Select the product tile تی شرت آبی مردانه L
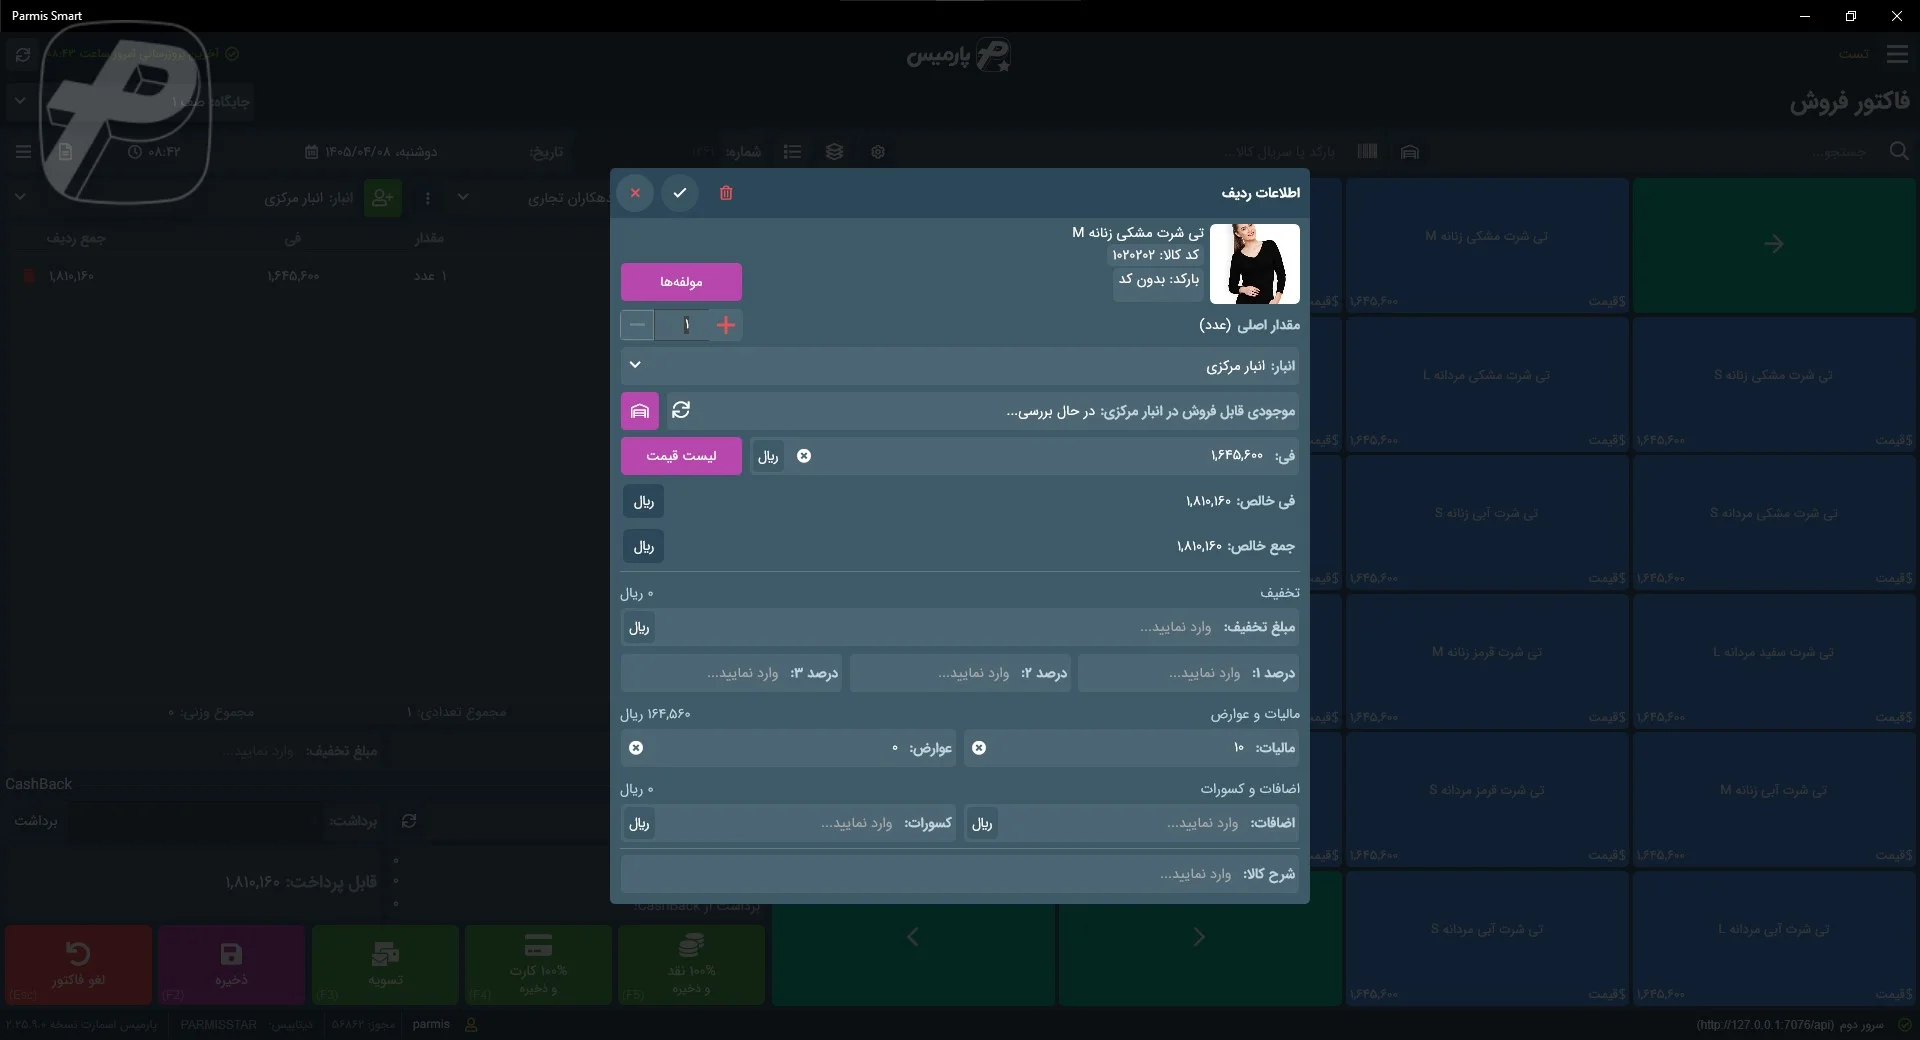The image size is (1920, 1040). pos(1773,938)
